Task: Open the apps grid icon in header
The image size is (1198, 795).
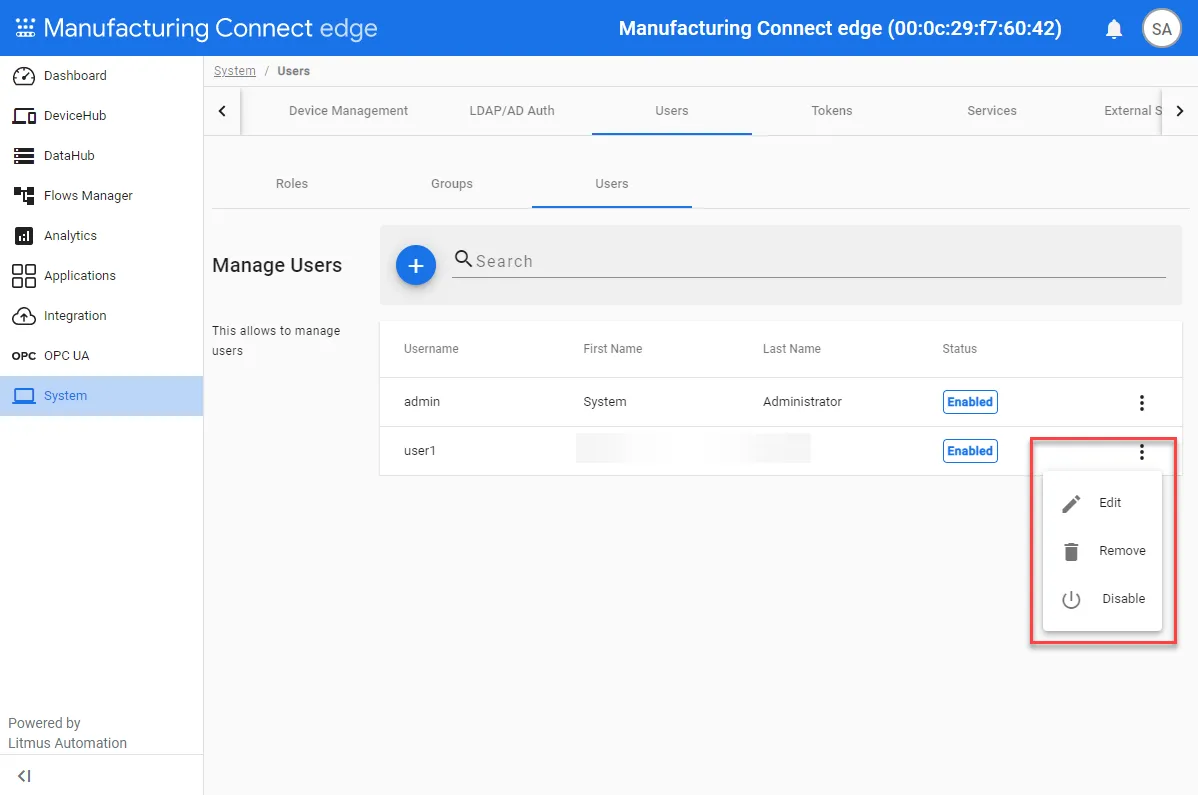Action: pyautogui.click(x=25, y=28)
